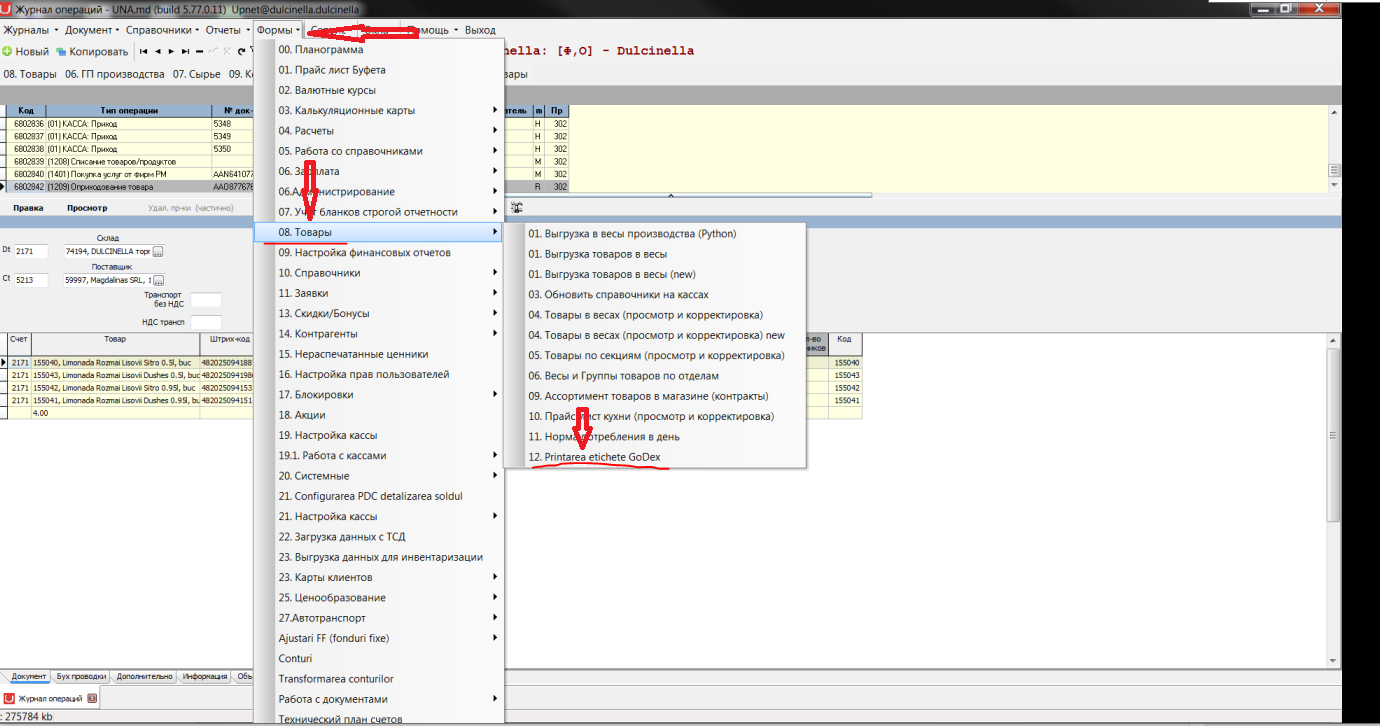Open the Отчеты menu
This screenshot has width=1380, height=726.
coord(227,30)
